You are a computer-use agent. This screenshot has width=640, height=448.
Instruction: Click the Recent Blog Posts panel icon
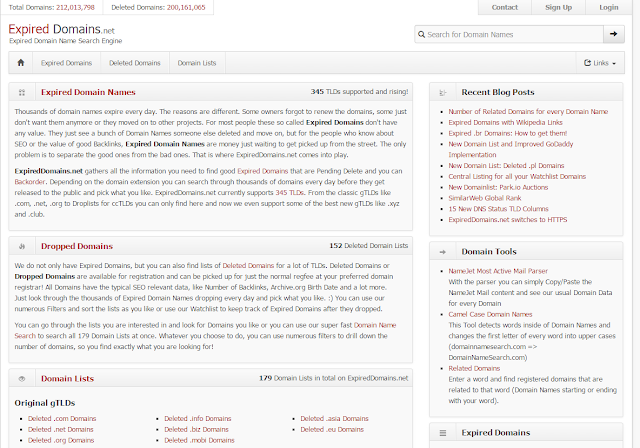pos(443,93)
